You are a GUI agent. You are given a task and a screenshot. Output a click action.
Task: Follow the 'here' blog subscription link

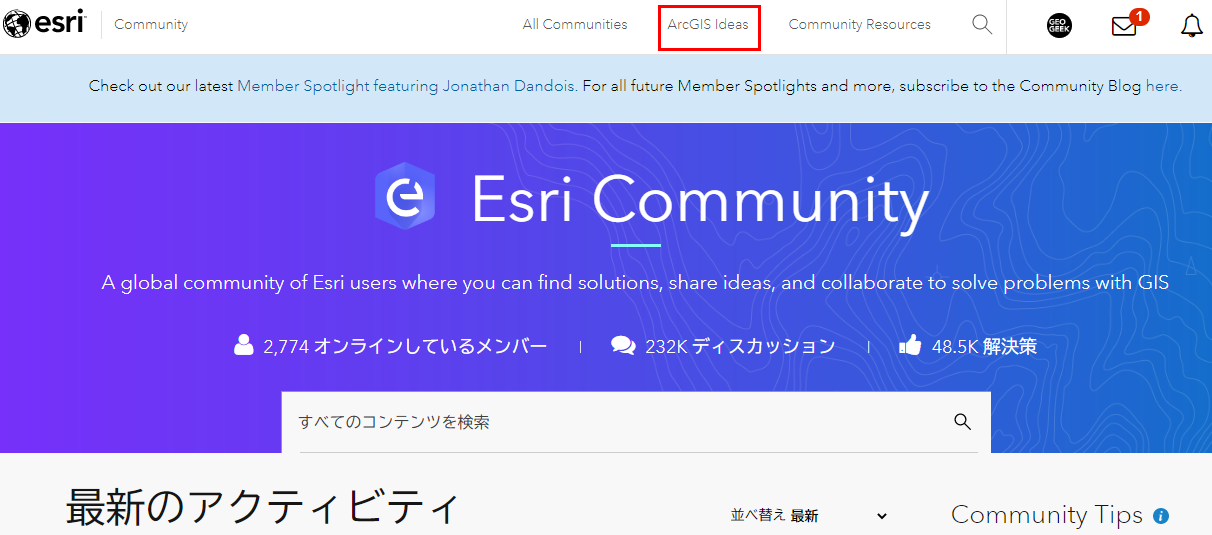coord(1162,86)
